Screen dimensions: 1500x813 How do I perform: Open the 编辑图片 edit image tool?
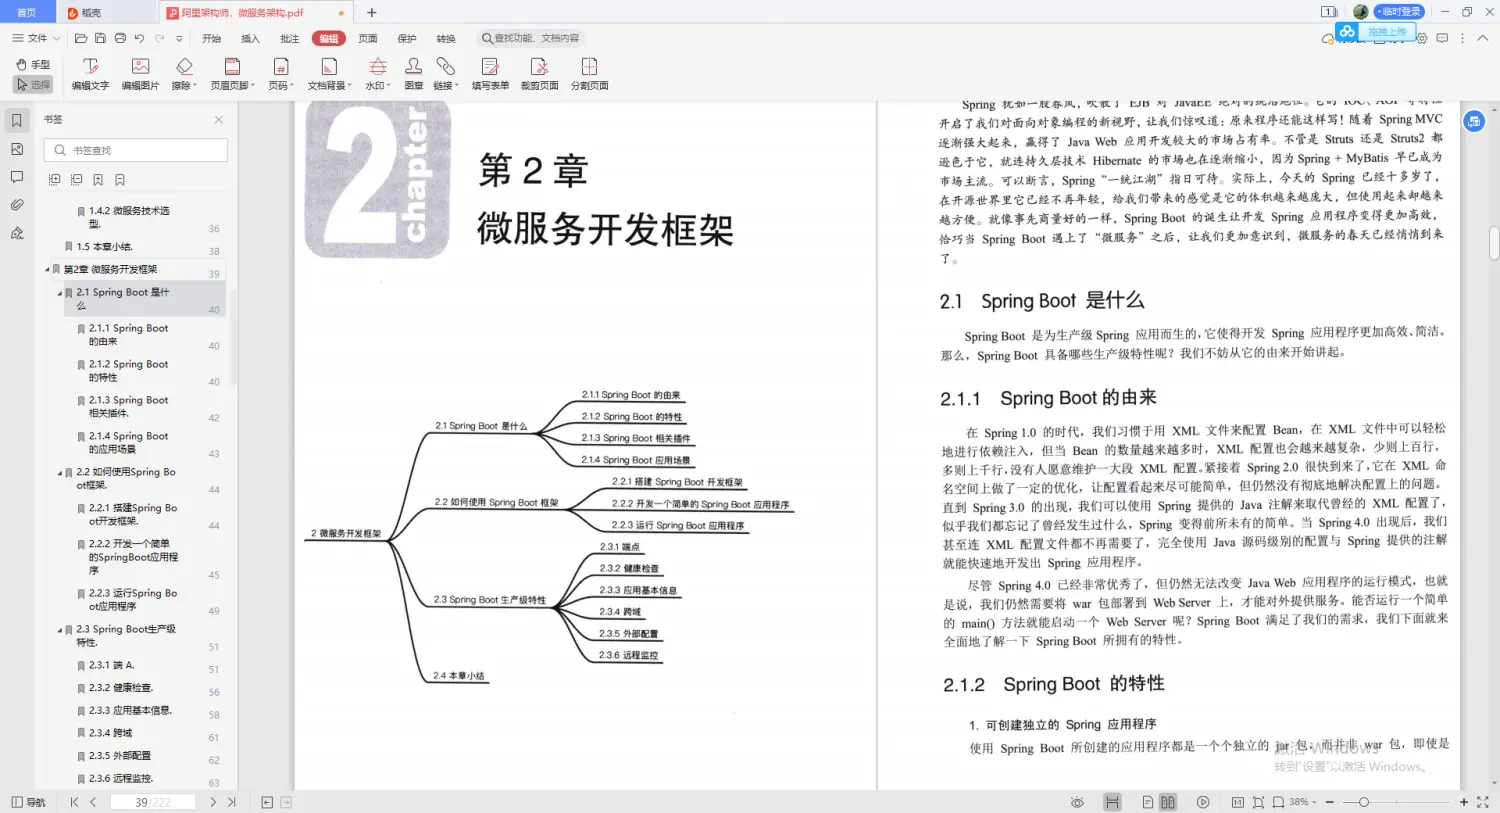coord(140,74)
